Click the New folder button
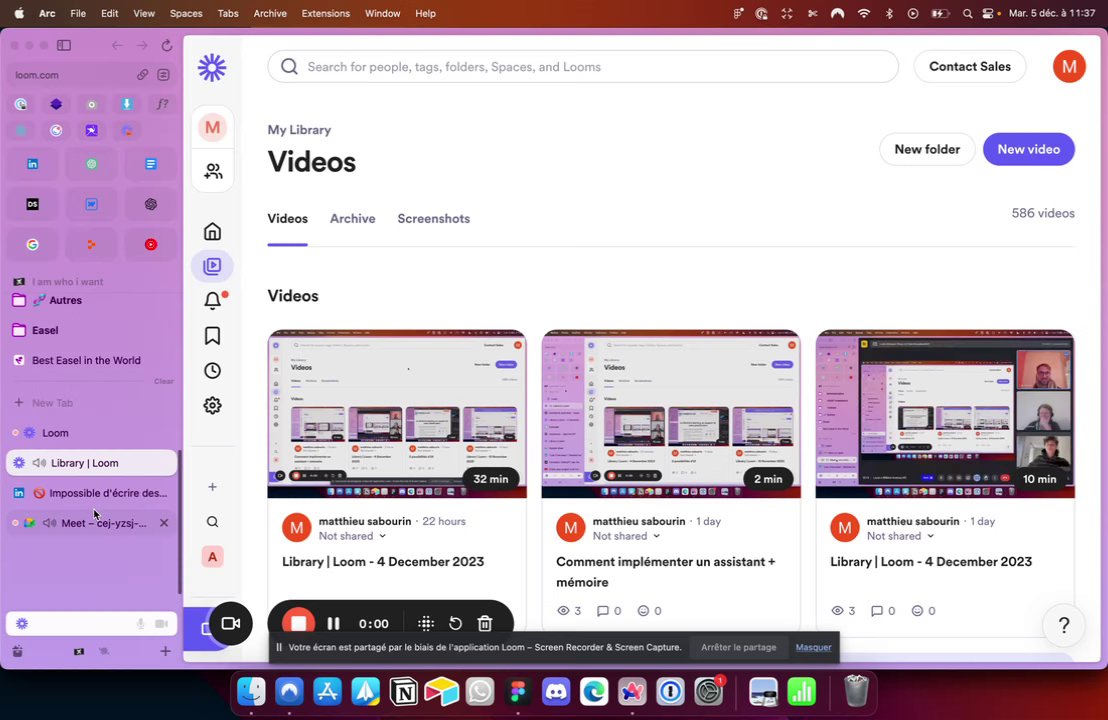Screen dimensions: 1108x720 pos(927,149)
